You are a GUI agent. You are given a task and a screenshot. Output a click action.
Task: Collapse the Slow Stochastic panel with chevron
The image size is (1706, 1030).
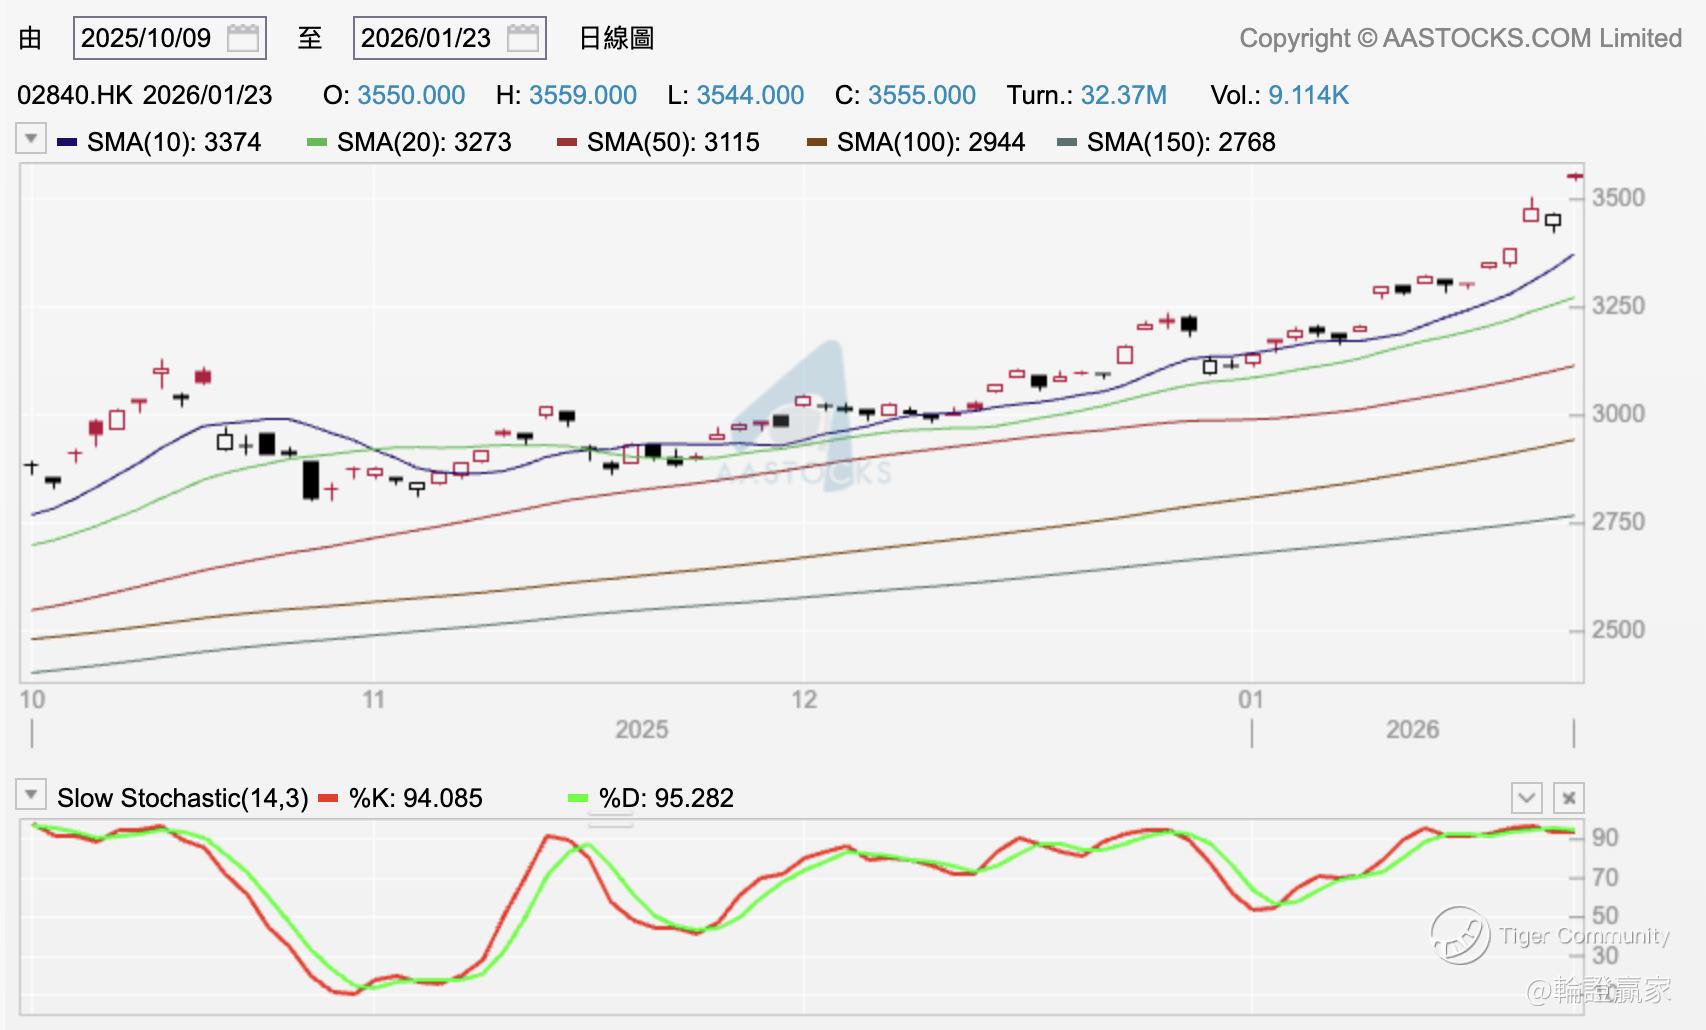[1526, 798]
